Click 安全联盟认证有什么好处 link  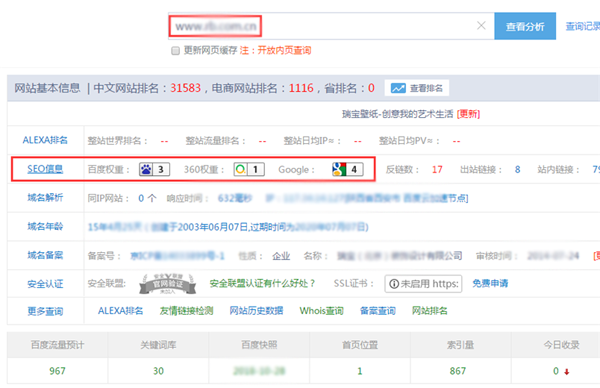(x=262, y=284)
